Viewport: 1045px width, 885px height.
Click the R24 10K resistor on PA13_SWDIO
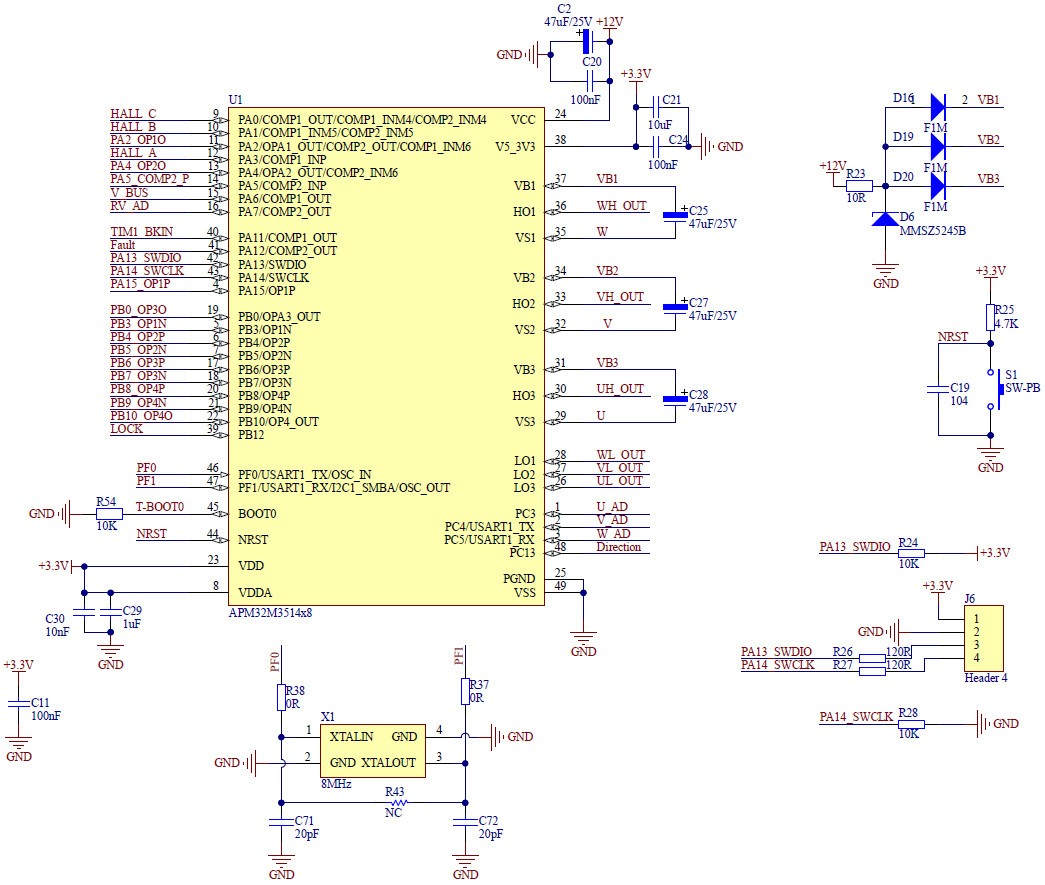click(911, 553)
